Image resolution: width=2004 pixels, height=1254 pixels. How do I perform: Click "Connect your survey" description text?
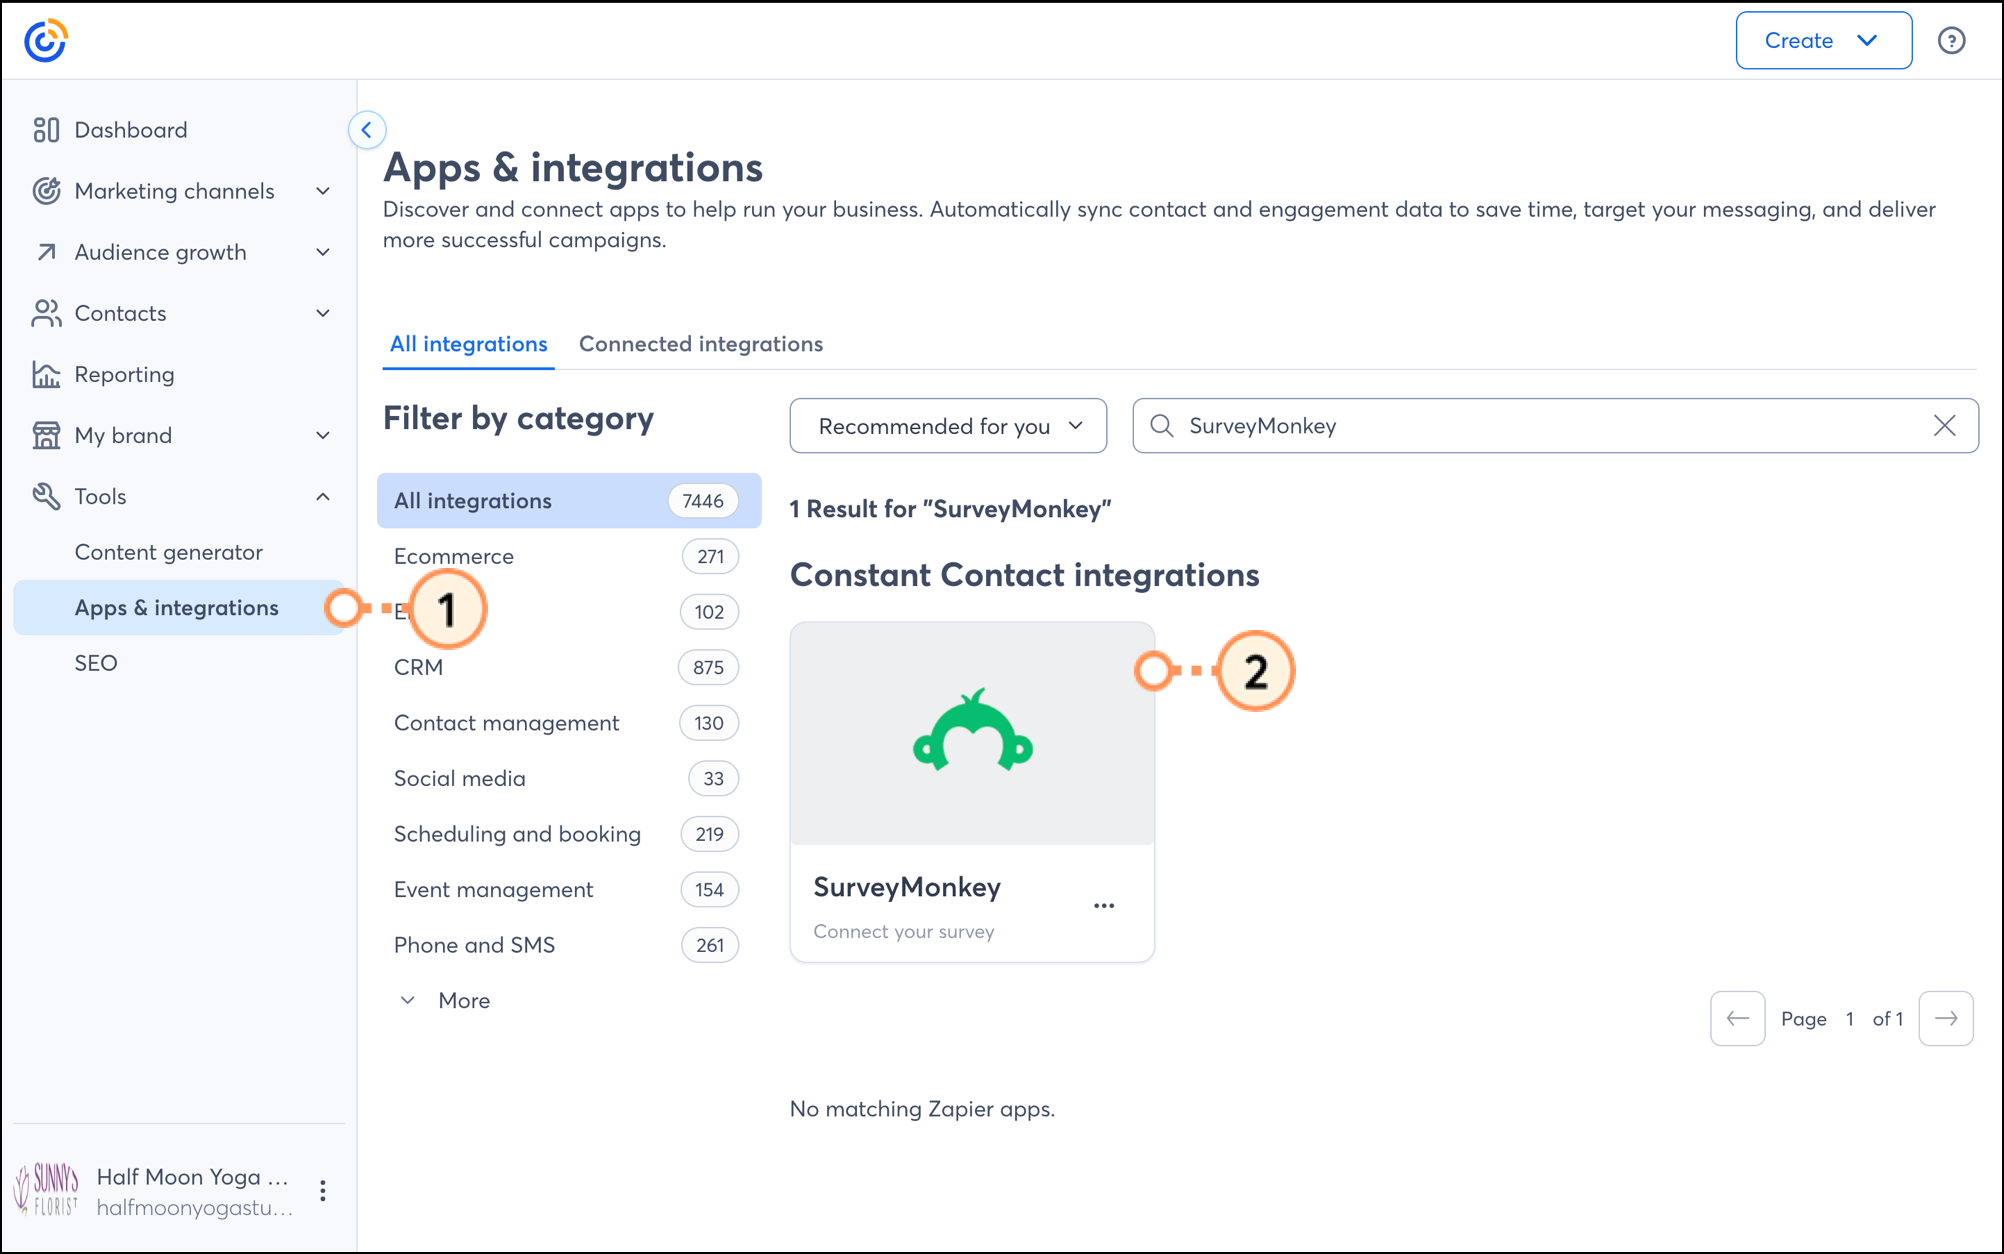click(903, 932)
